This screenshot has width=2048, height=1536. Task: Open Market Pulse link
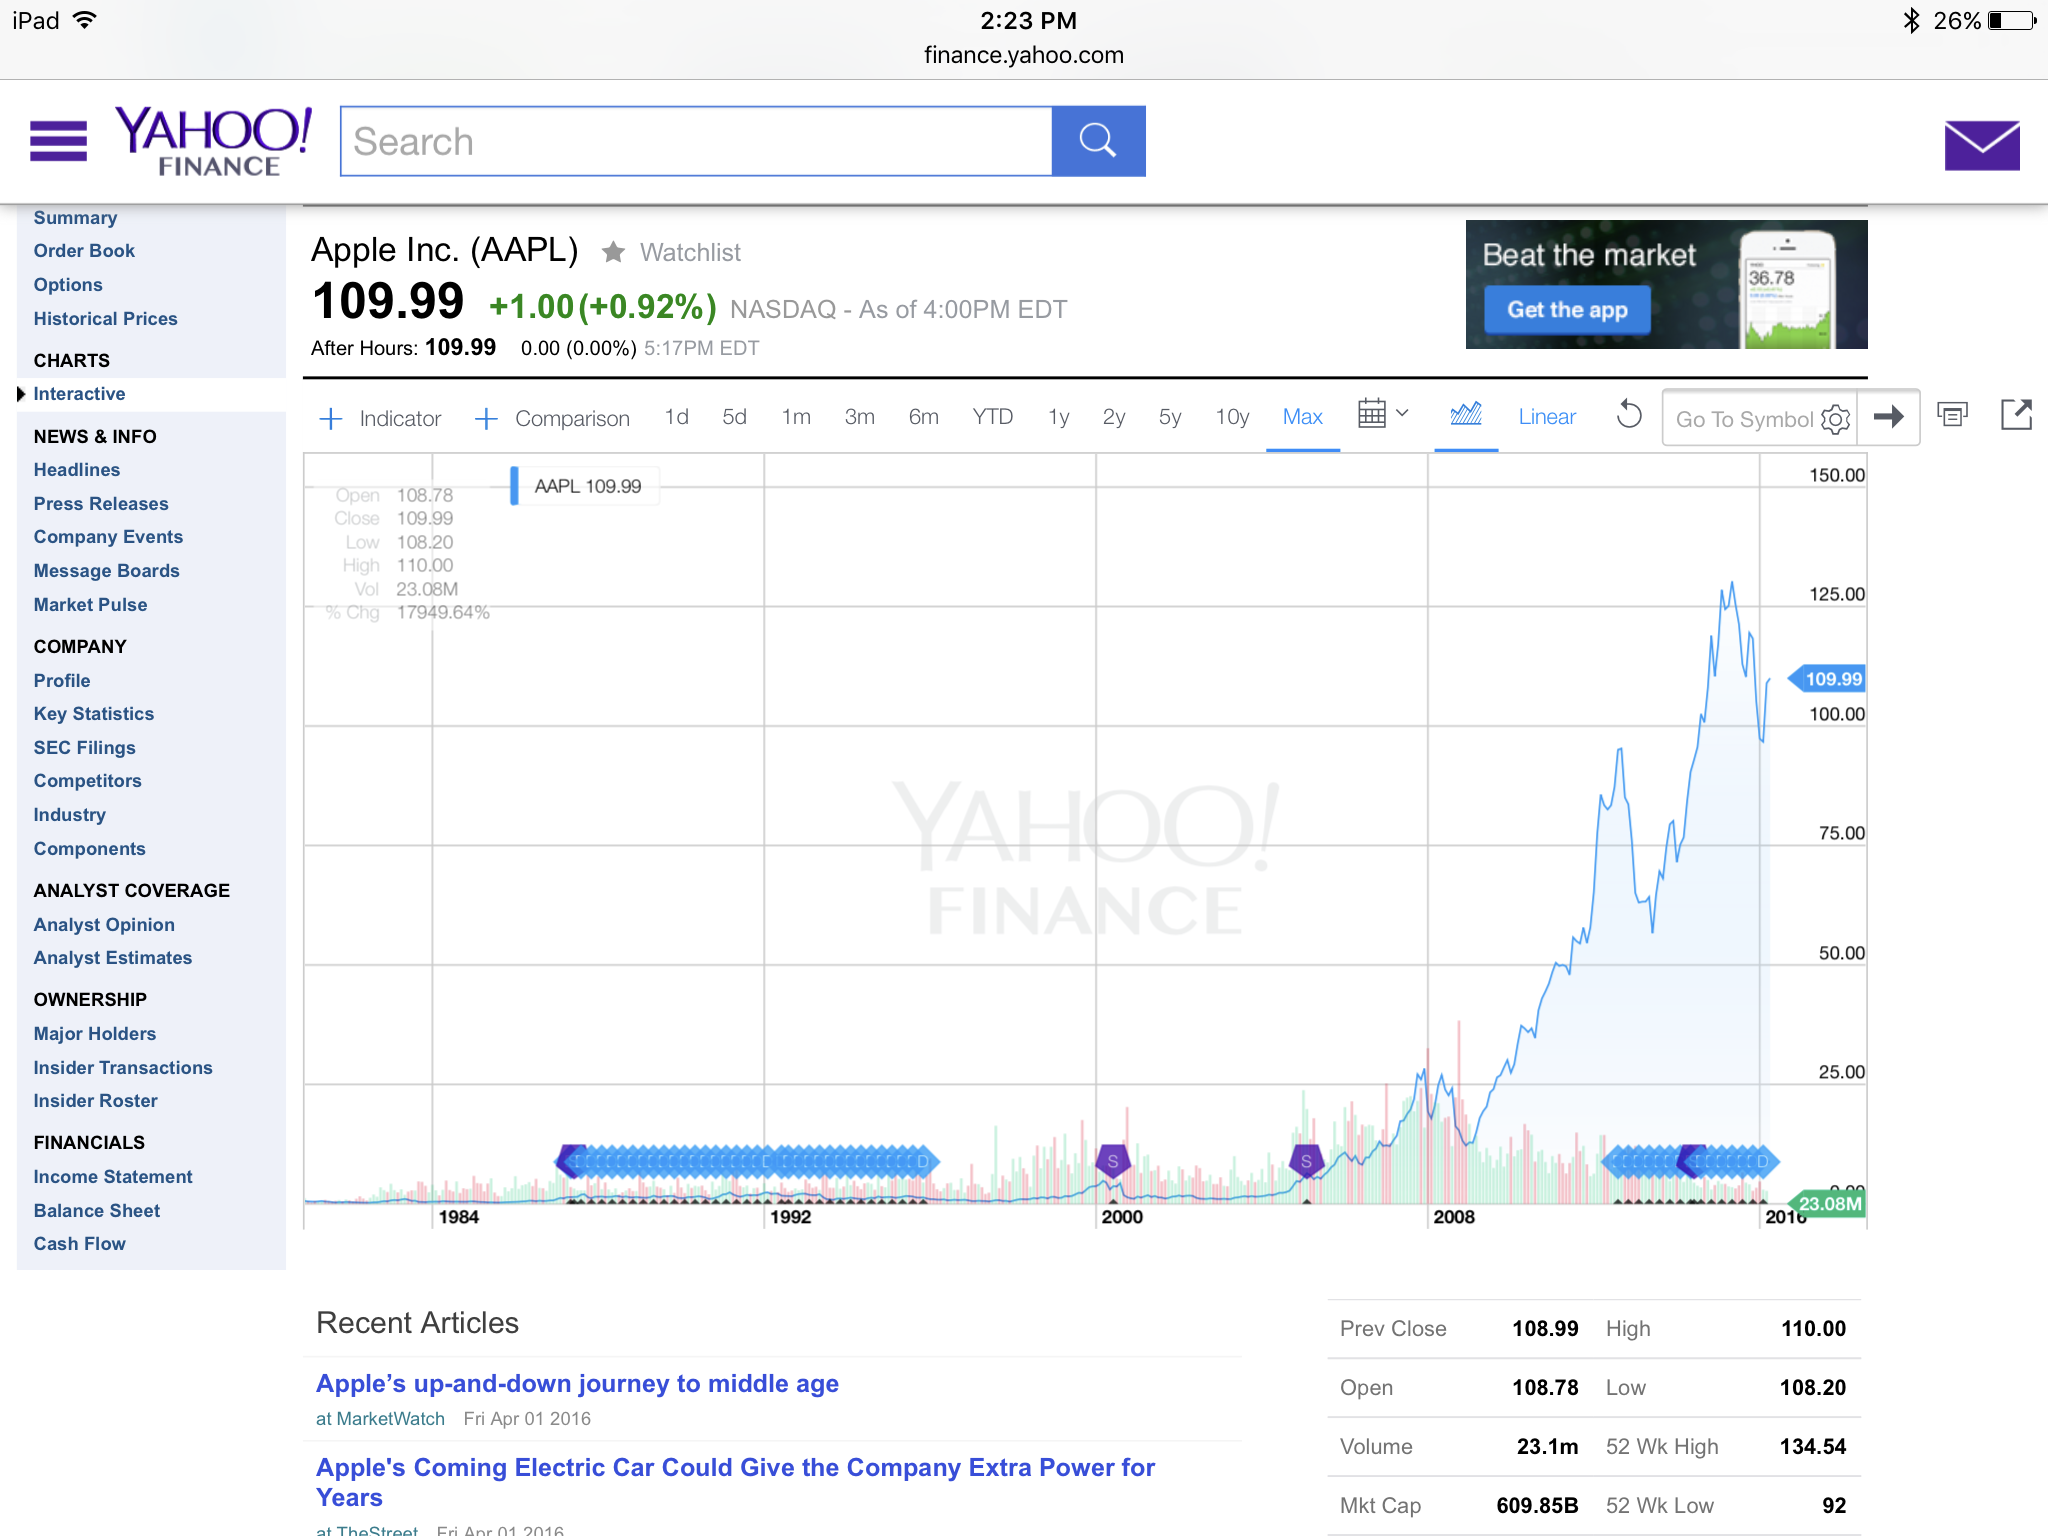tap(90, 605)
